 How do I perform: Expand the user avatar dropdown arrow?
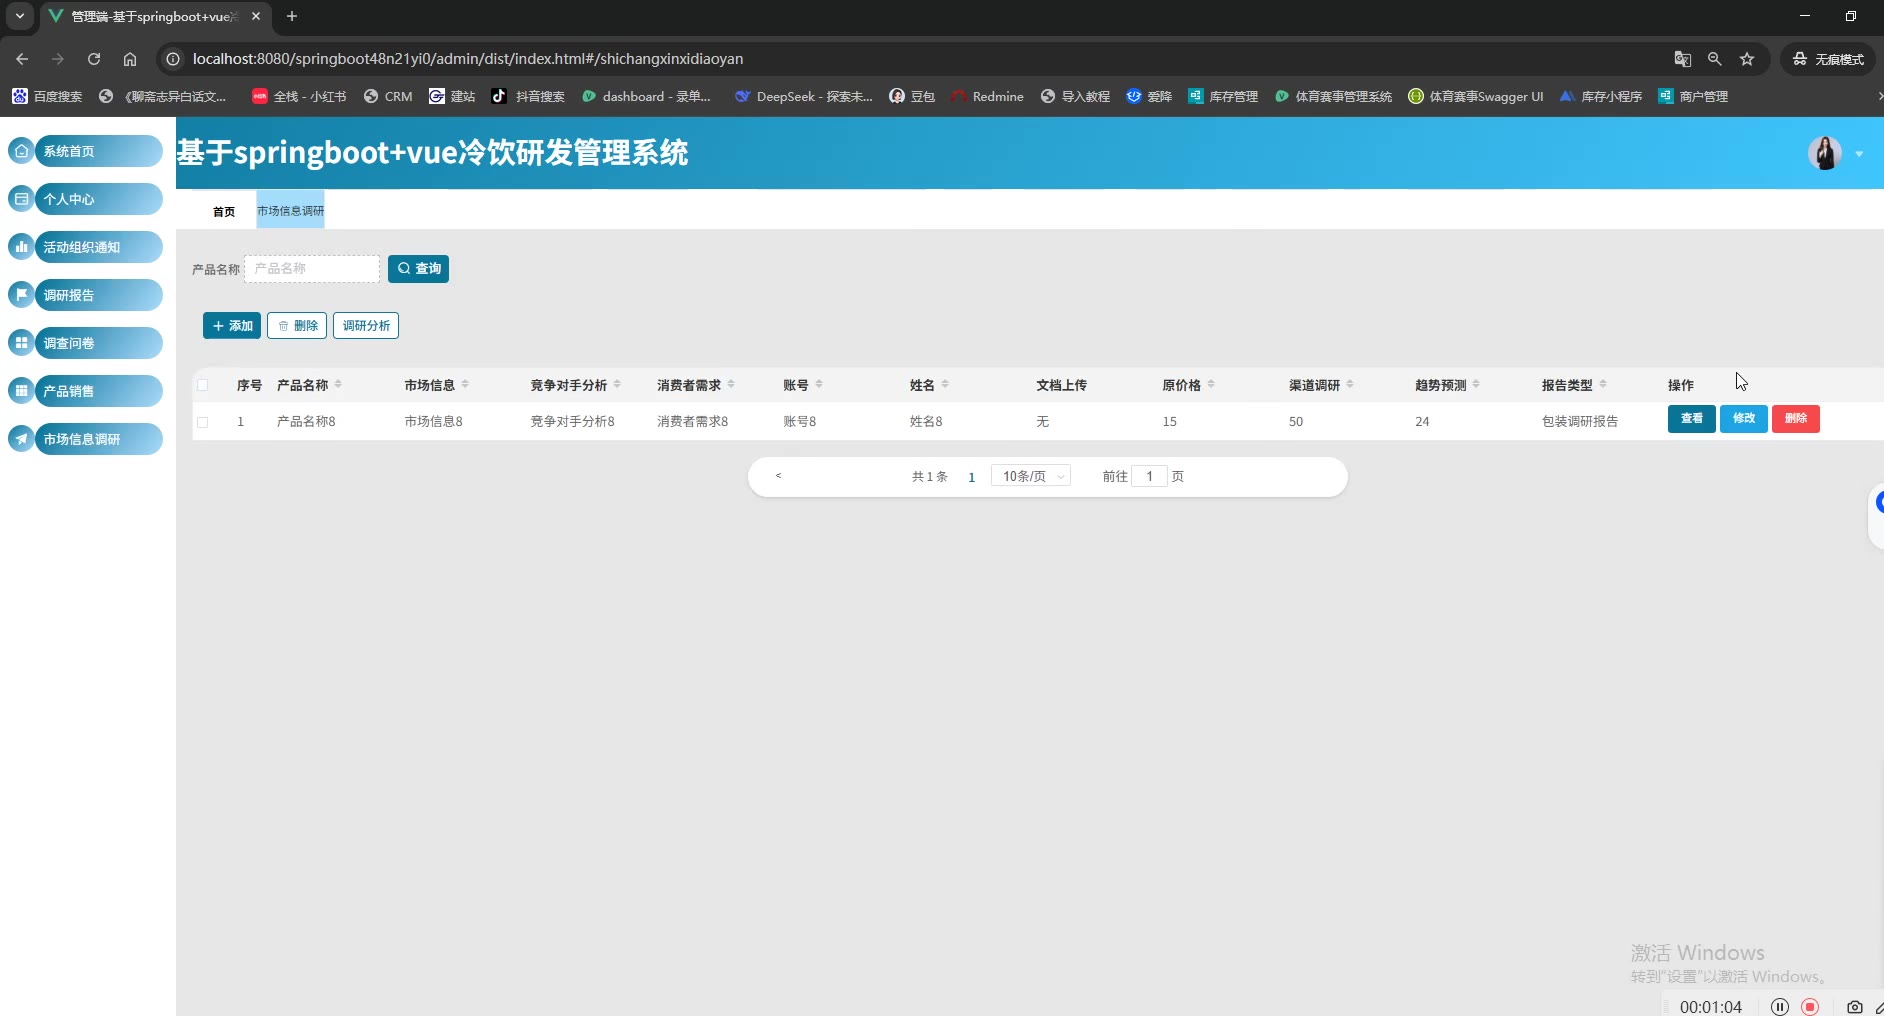[x=1859, y=154]
